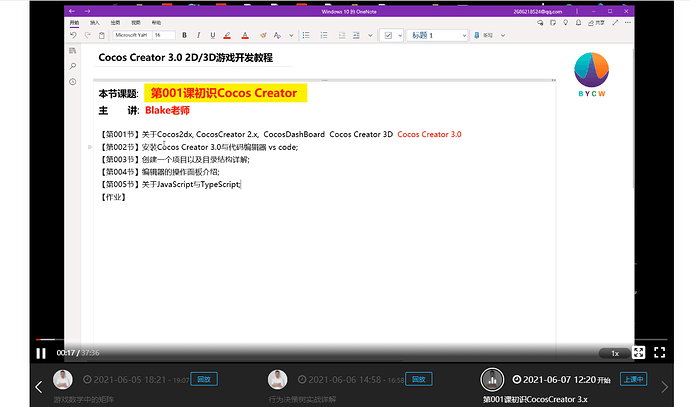Click the sync status cloud icon
This screenshot has width=690, height=407.
(x=540, y=23)
